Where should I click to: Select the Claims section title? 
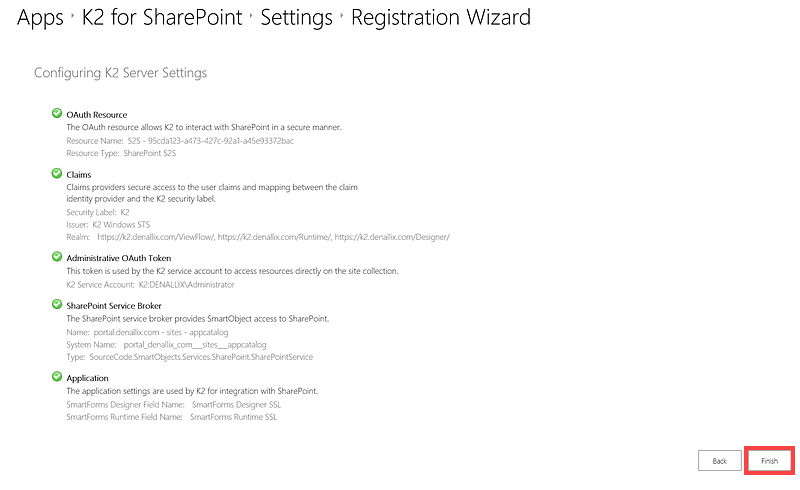(79, 174)
